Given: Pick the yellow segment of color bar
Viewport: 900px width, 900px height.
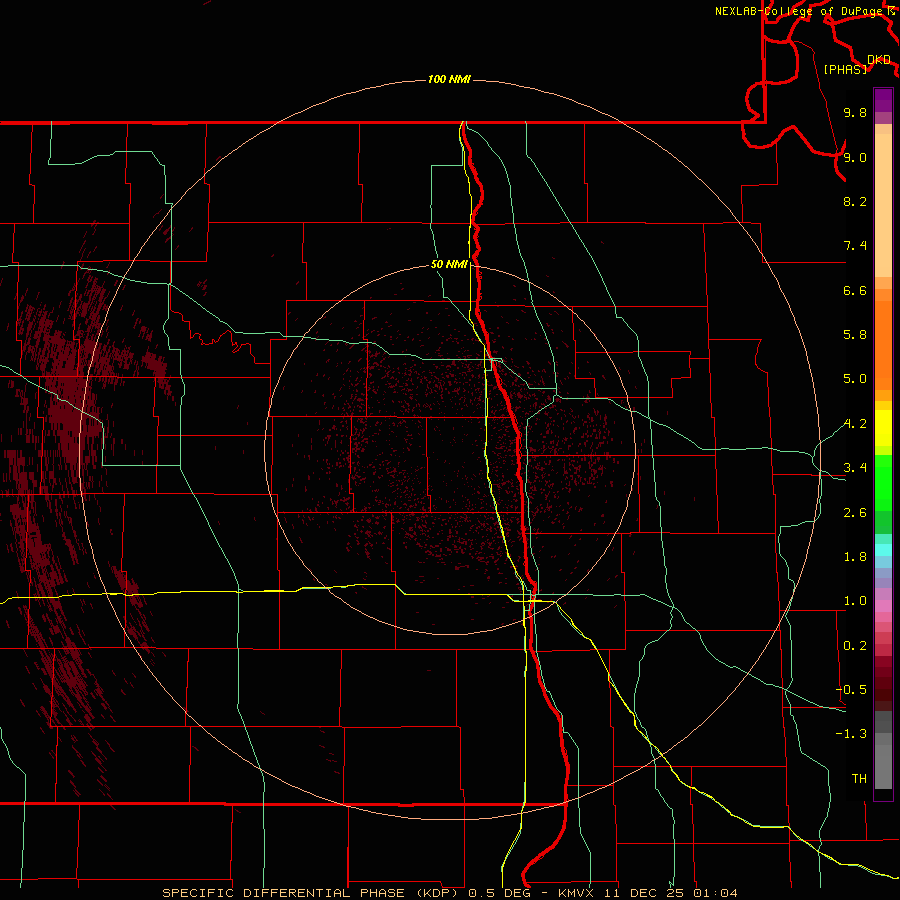Looking at the screenshot, I should pyautogui.click(x=883, y=428).
